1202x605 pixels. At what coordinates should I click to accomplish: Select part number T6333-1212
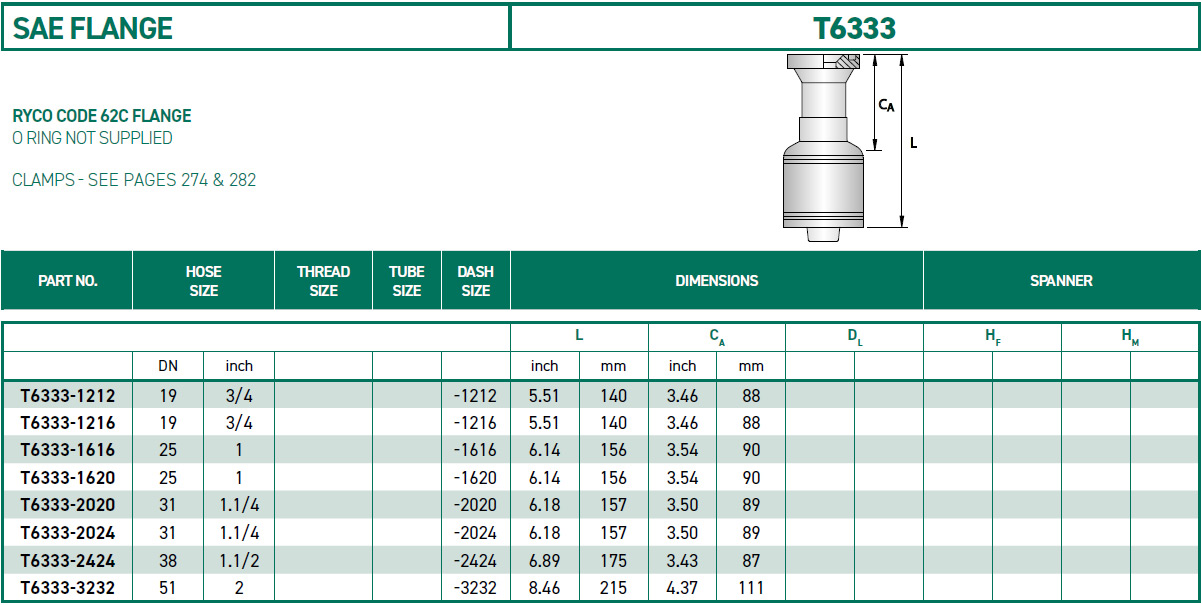point(68,396)
